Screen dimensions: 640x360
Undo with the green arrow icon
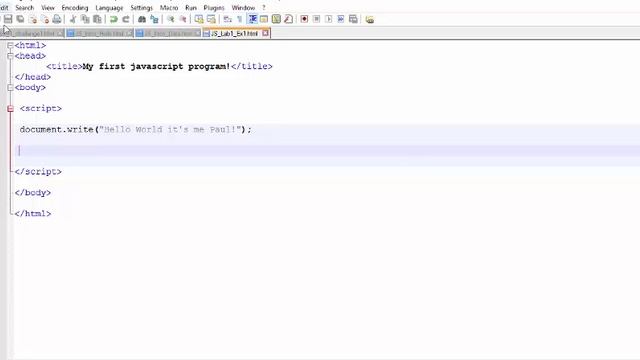click(x=113, y=19)
